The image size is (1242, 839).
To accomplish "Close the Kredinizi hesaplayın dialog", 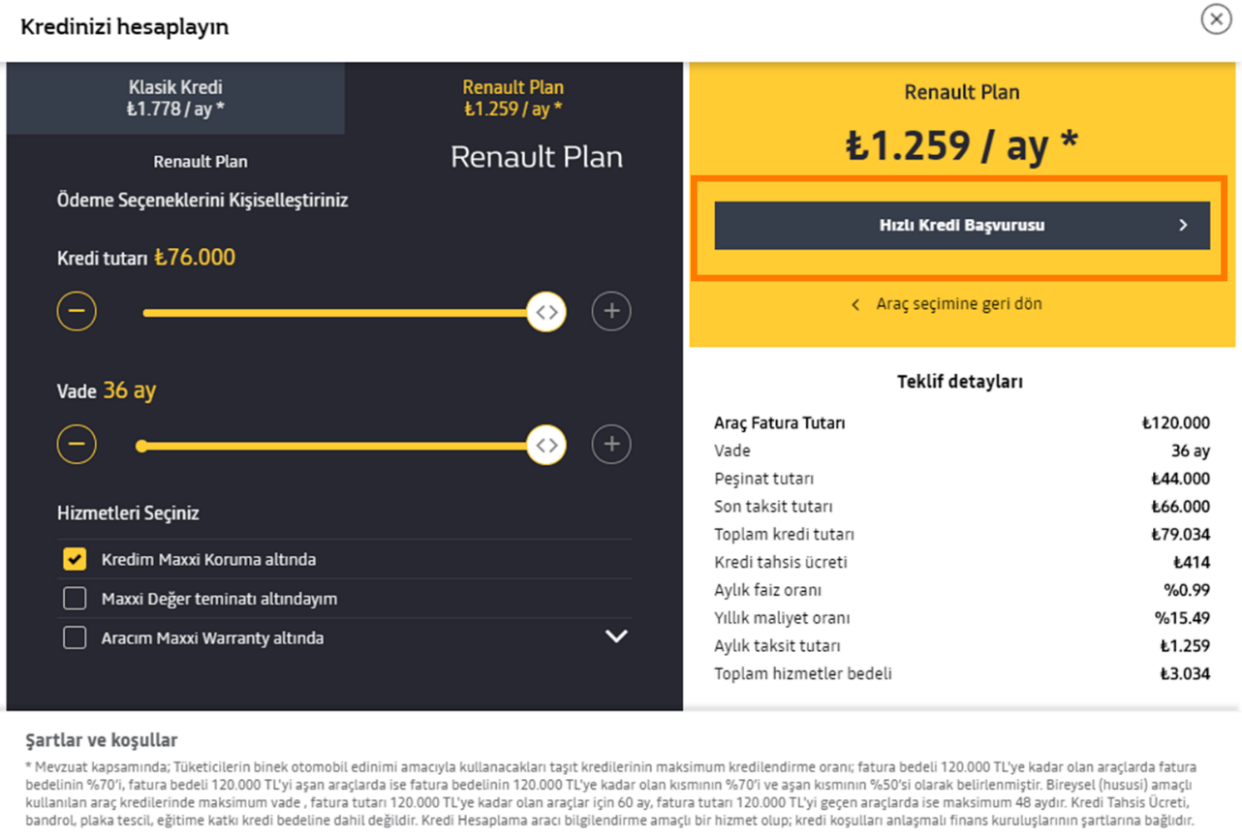I will coord(1216,19).
